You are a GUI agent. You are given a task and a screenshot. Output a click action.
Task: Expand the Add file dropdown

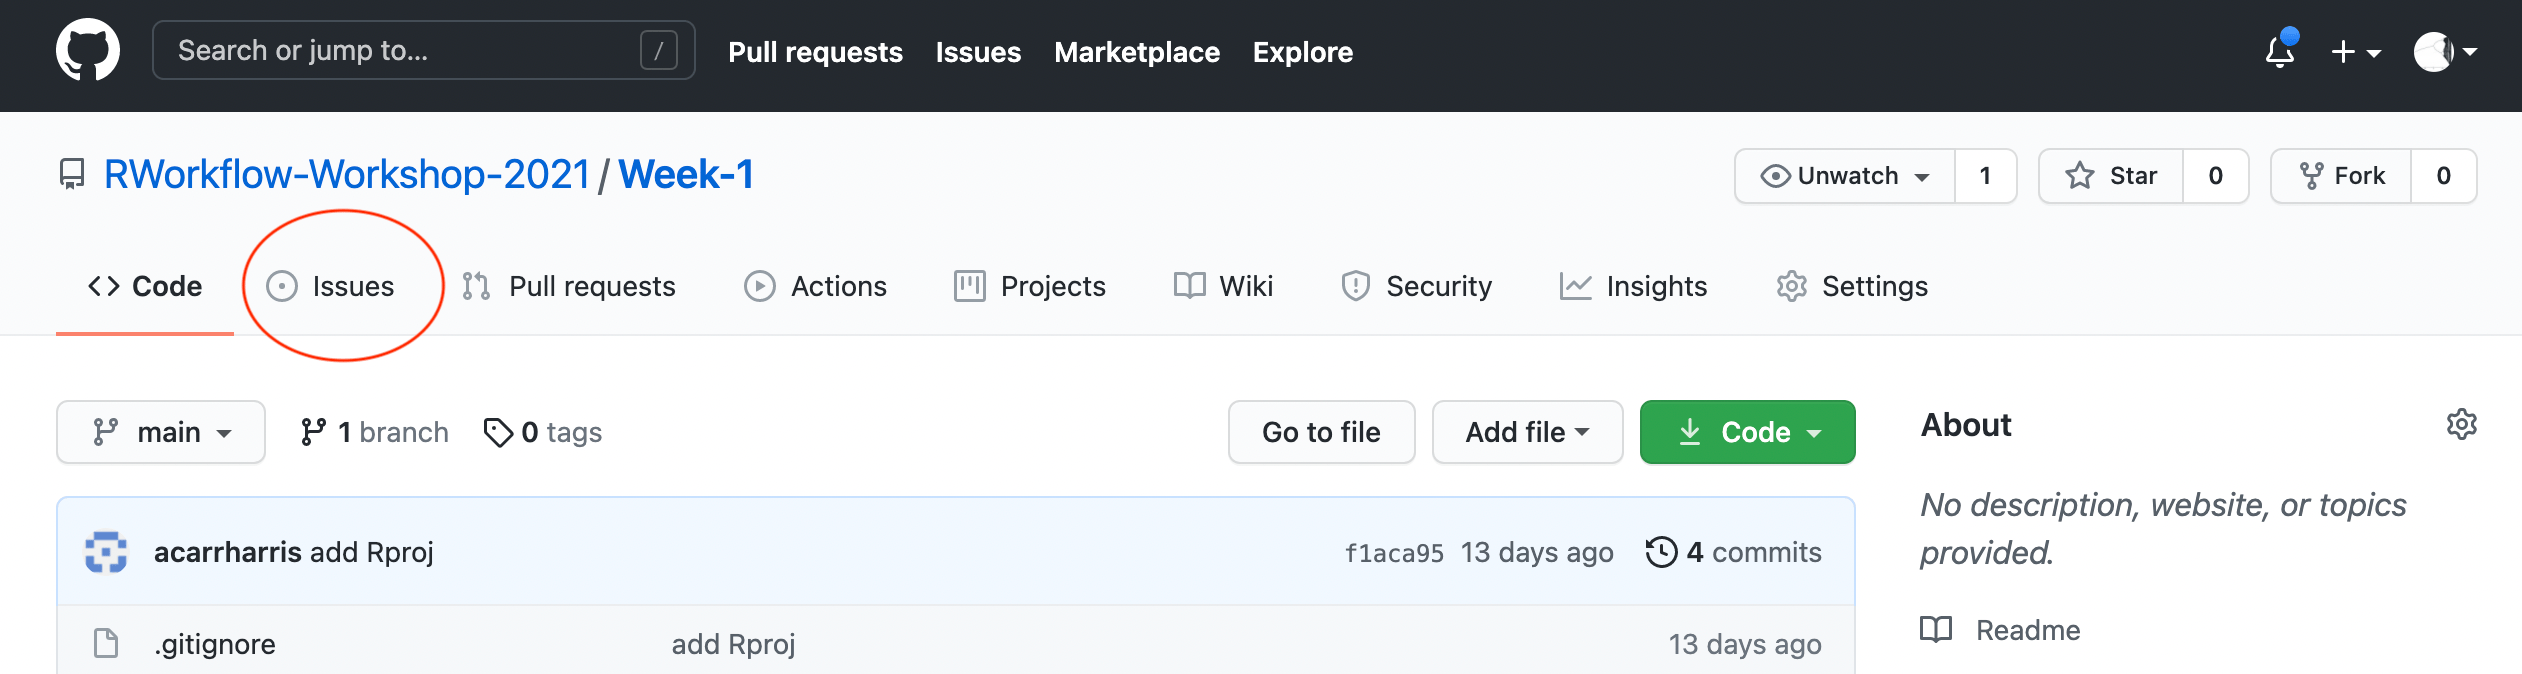[x=1527, y=432]
